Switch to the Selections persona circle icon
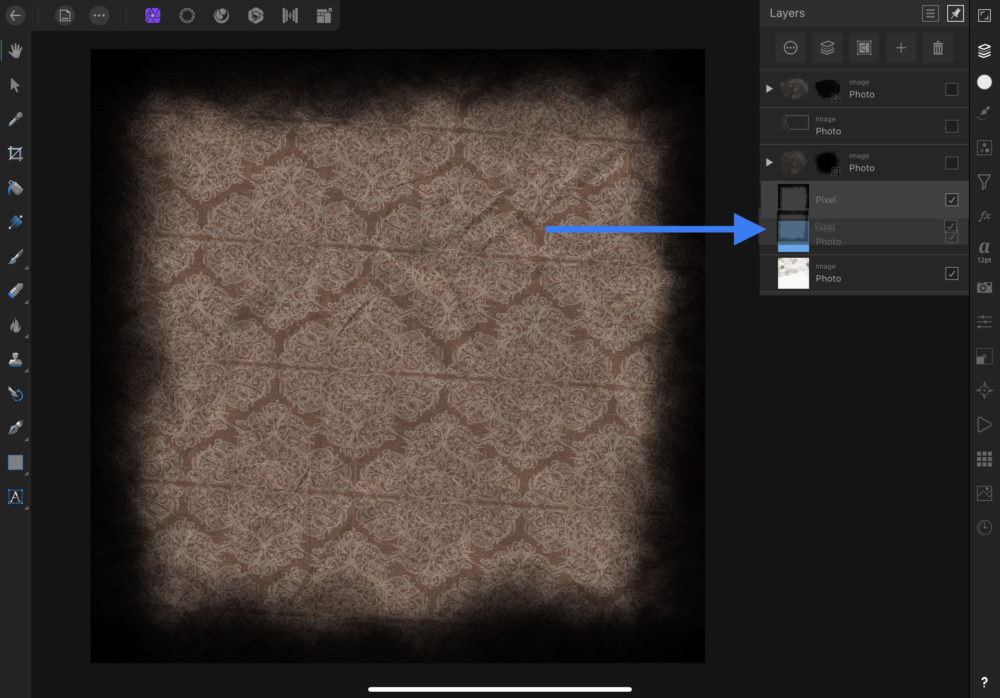 tap(187, 15)
